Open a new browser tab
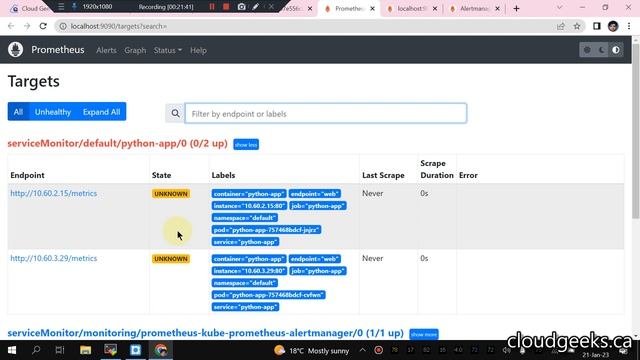 tap(516, 8)
